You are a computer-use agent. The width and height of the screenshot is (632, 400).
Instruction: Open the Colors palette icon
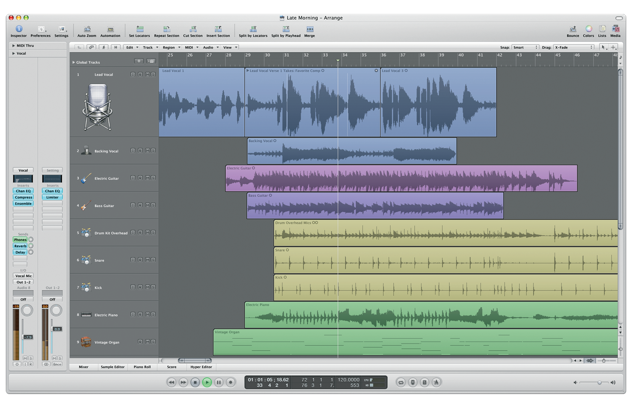point(588,29)
